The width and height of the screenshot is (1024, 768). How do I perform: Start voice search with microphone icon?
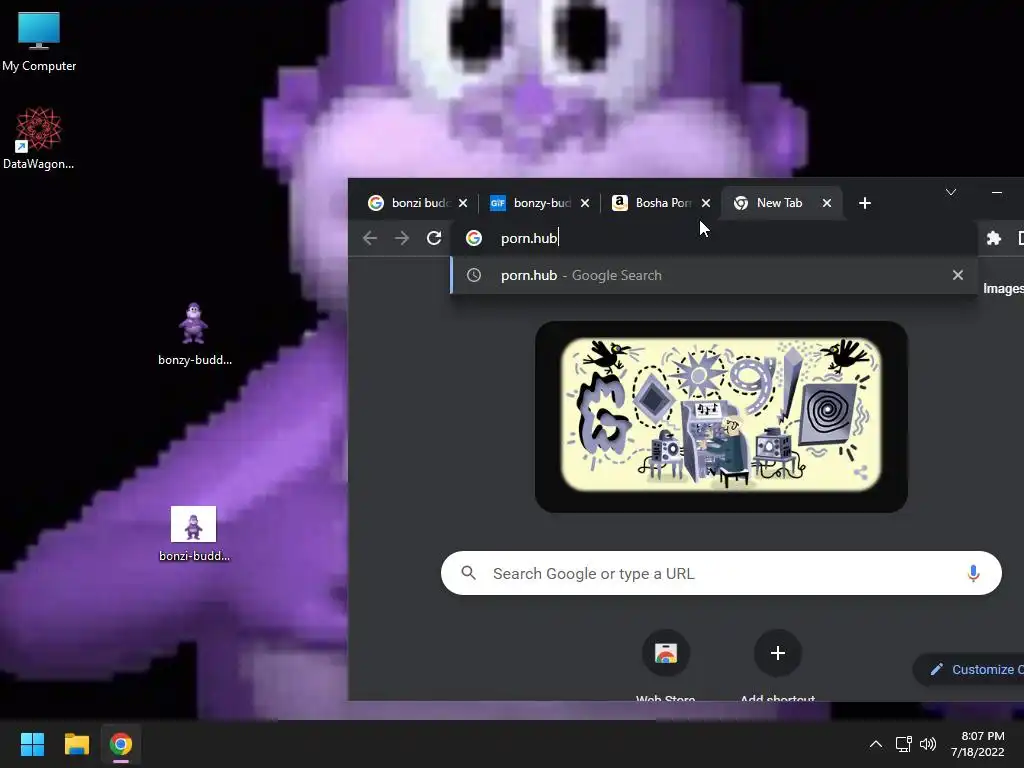pyautogui.click(x=973, y=573)
